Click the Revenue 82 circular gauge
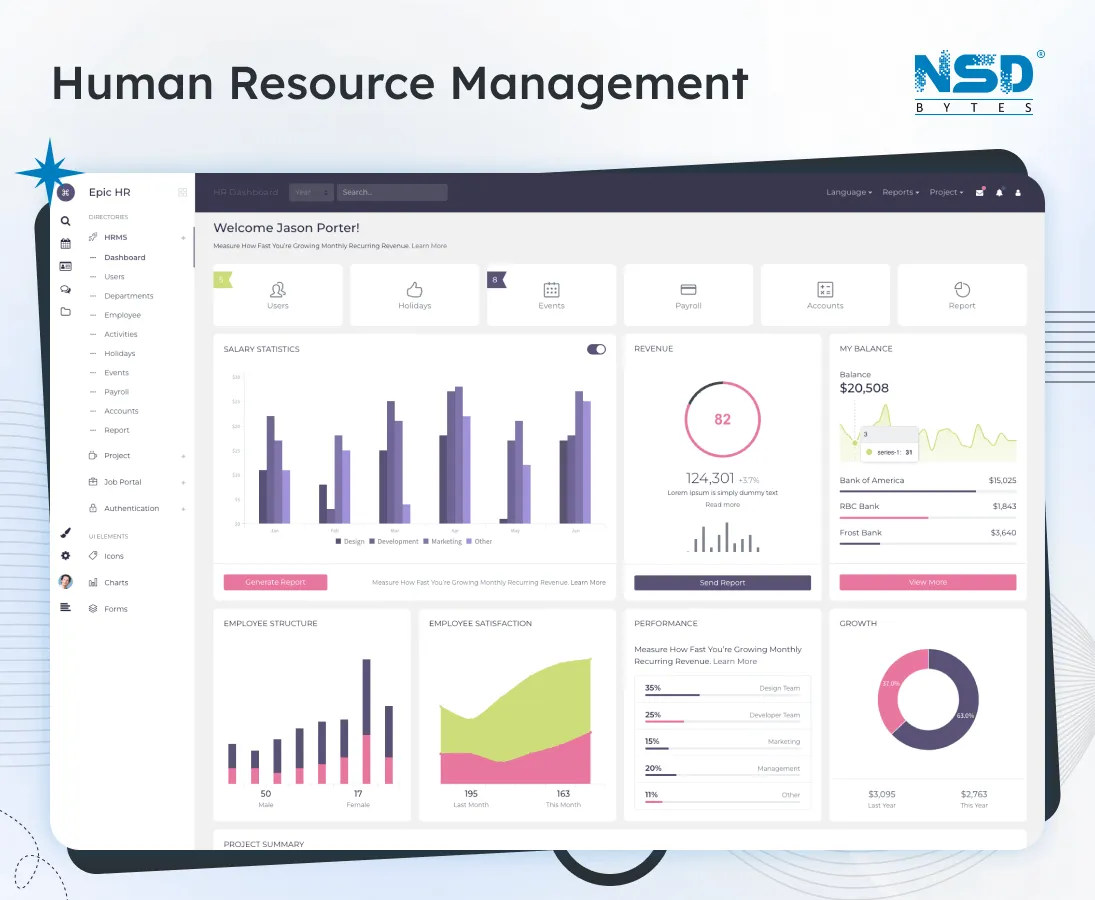Screen dimensions: 1095x900 point(722,419)
